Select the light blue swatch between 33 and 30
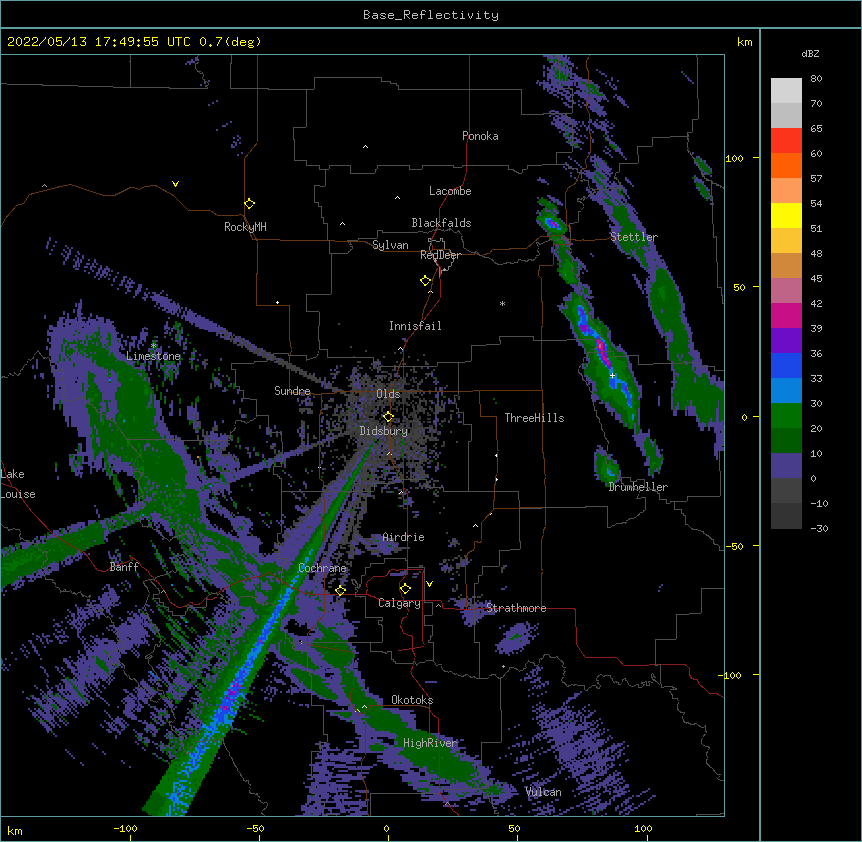The image size is (862, 842). tap(786, 390)
